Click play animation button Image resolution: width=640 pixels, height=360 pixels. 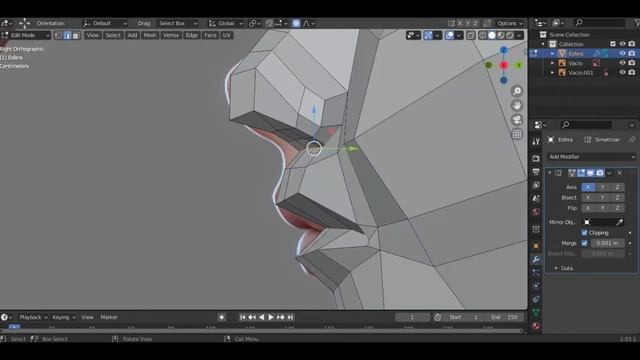[x=271, y=317]
